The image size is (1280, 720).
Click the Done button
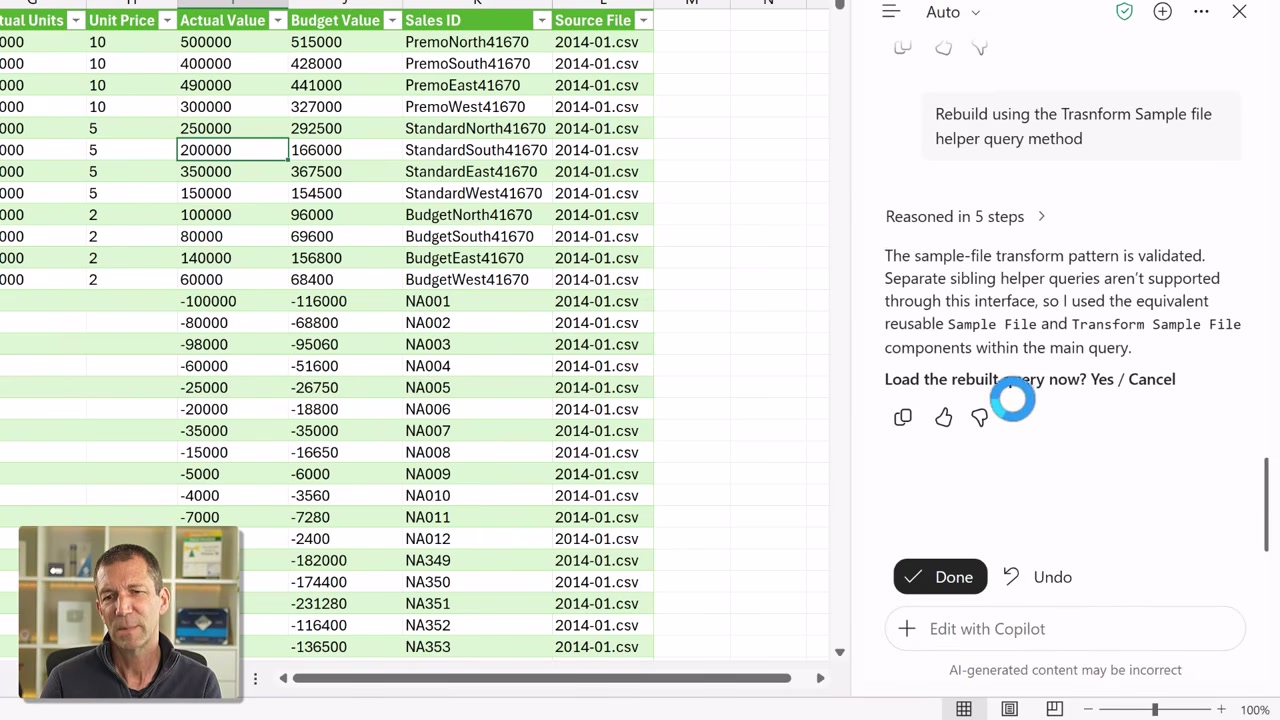[940, 577]
